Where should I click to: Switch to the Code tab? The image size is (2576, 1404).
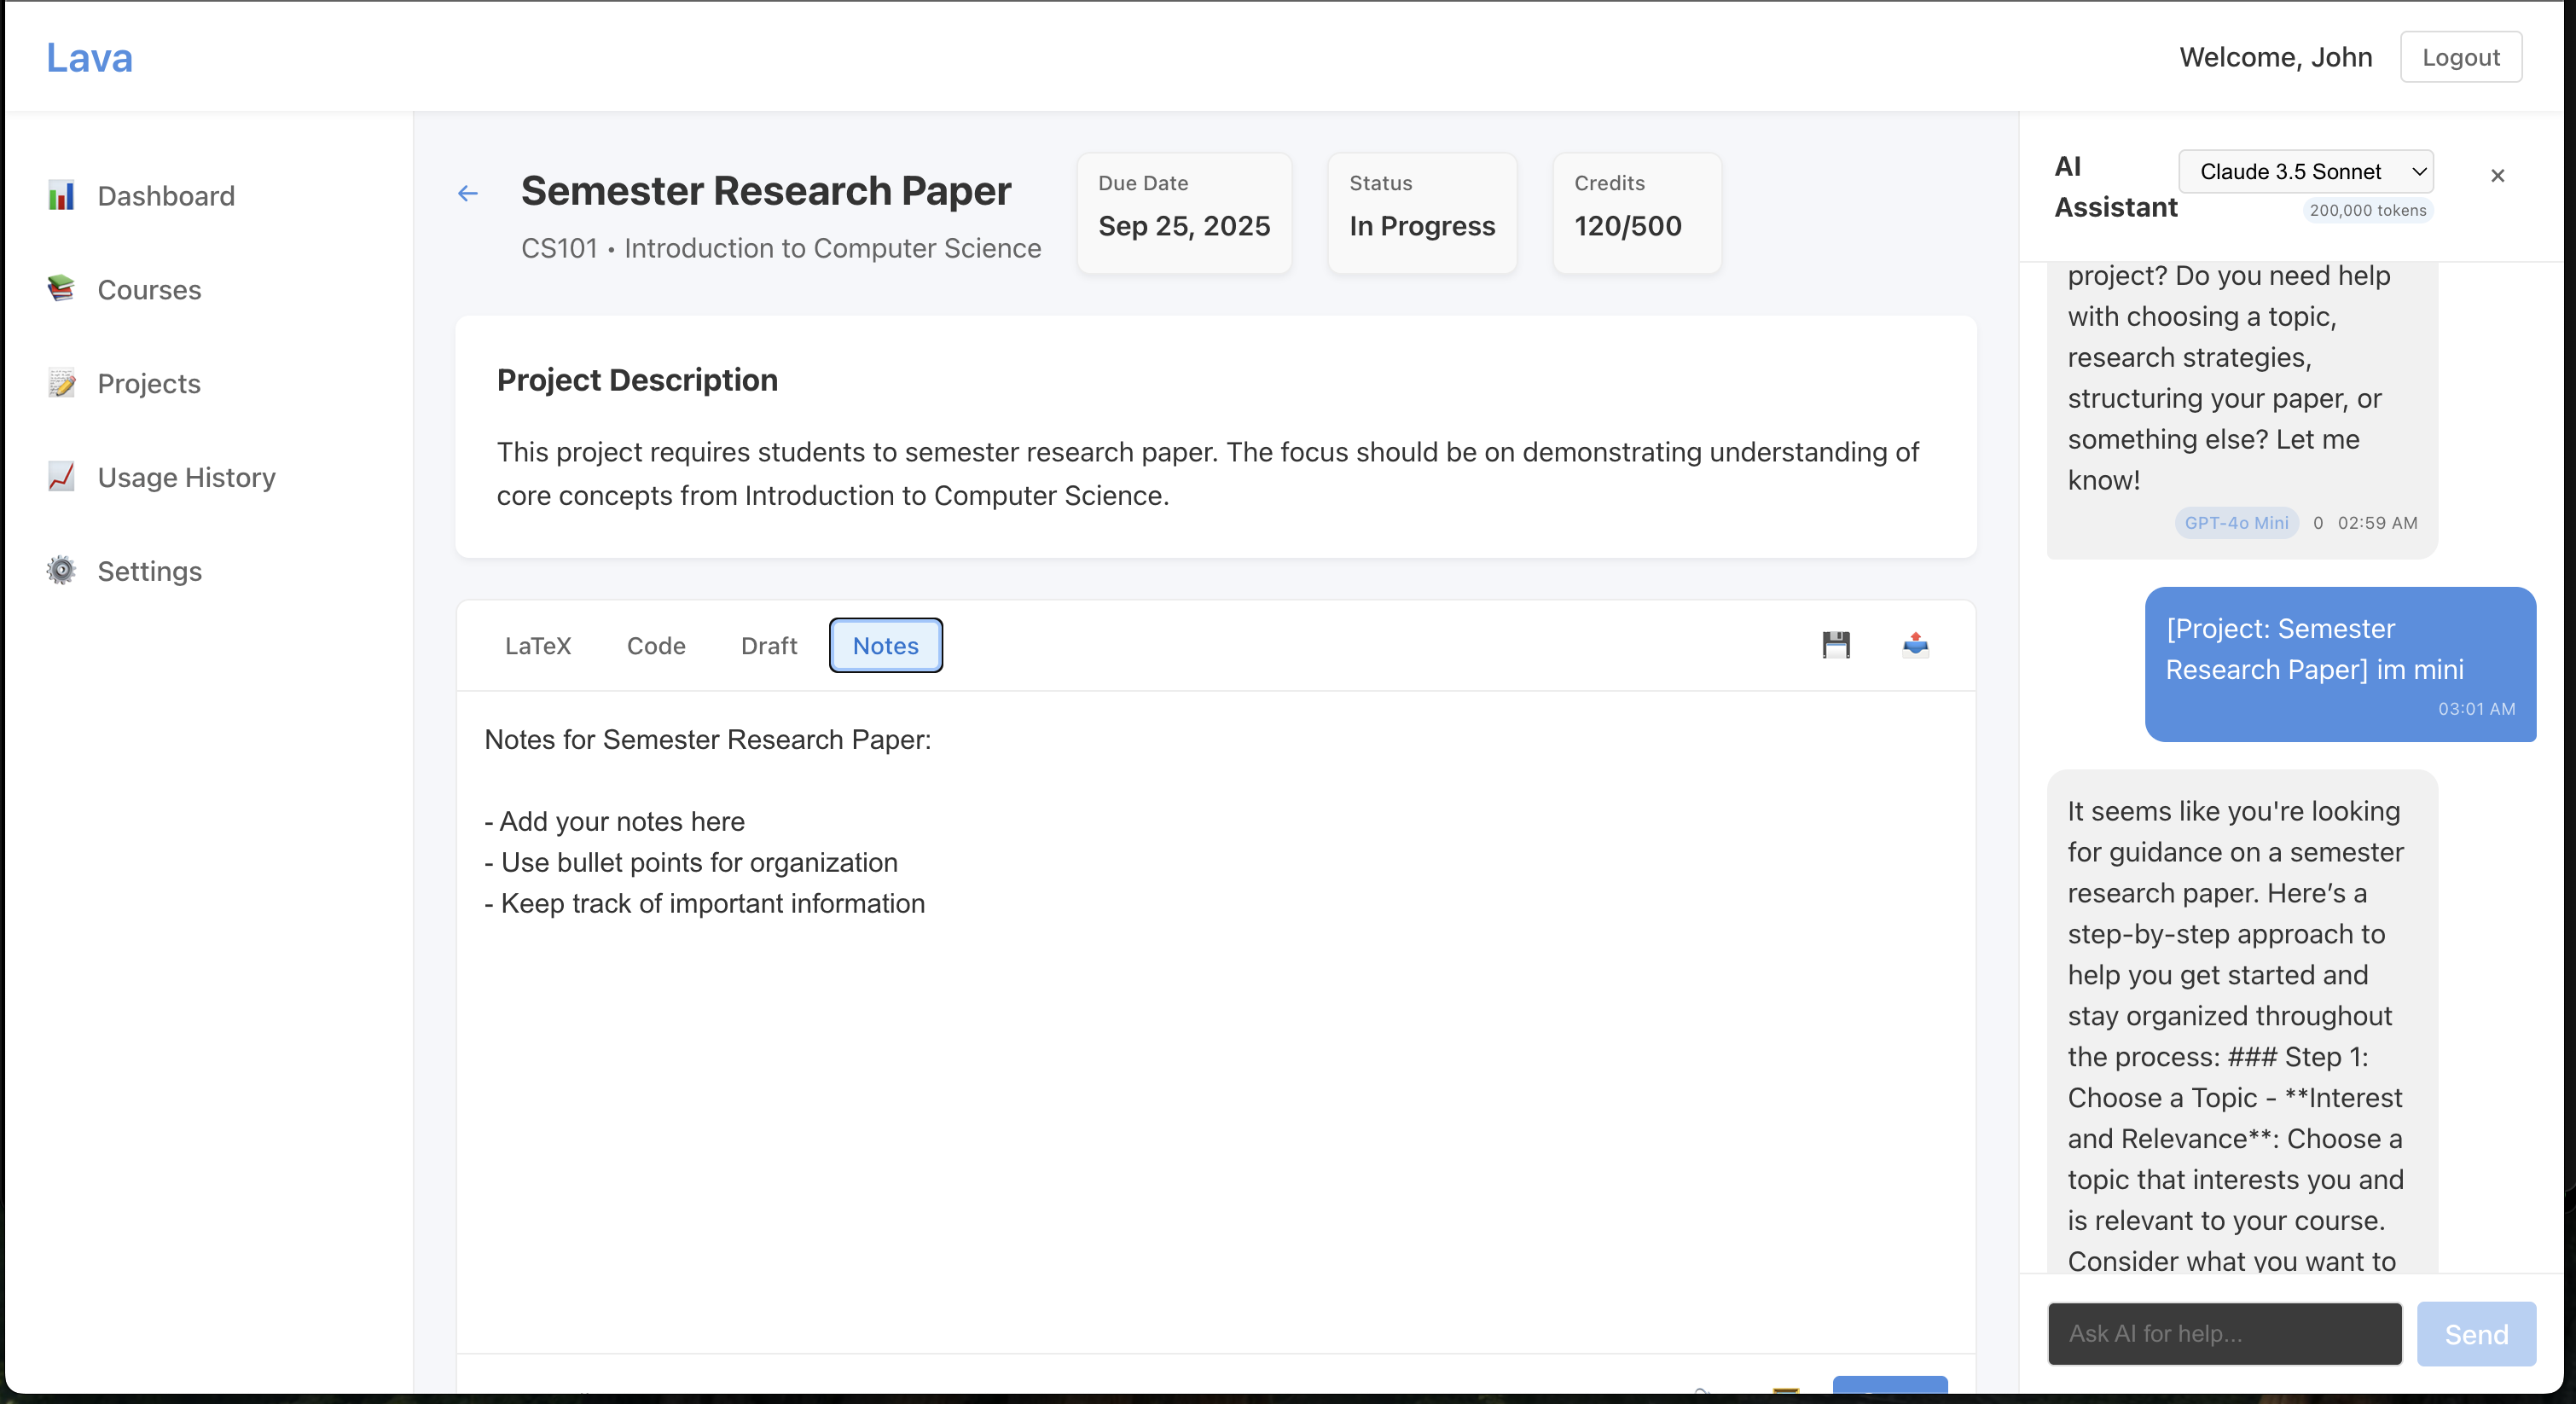tap(656, 646)
